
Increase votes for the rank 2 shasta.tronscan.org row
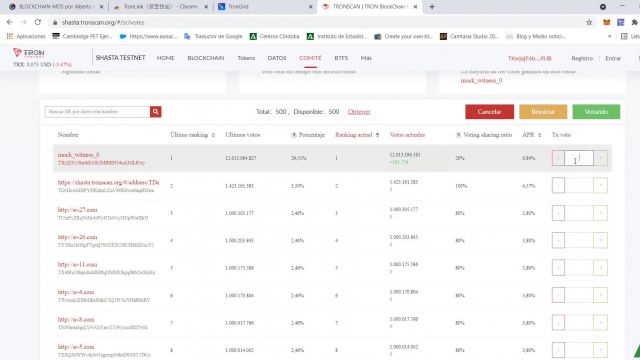click(600, 186)
